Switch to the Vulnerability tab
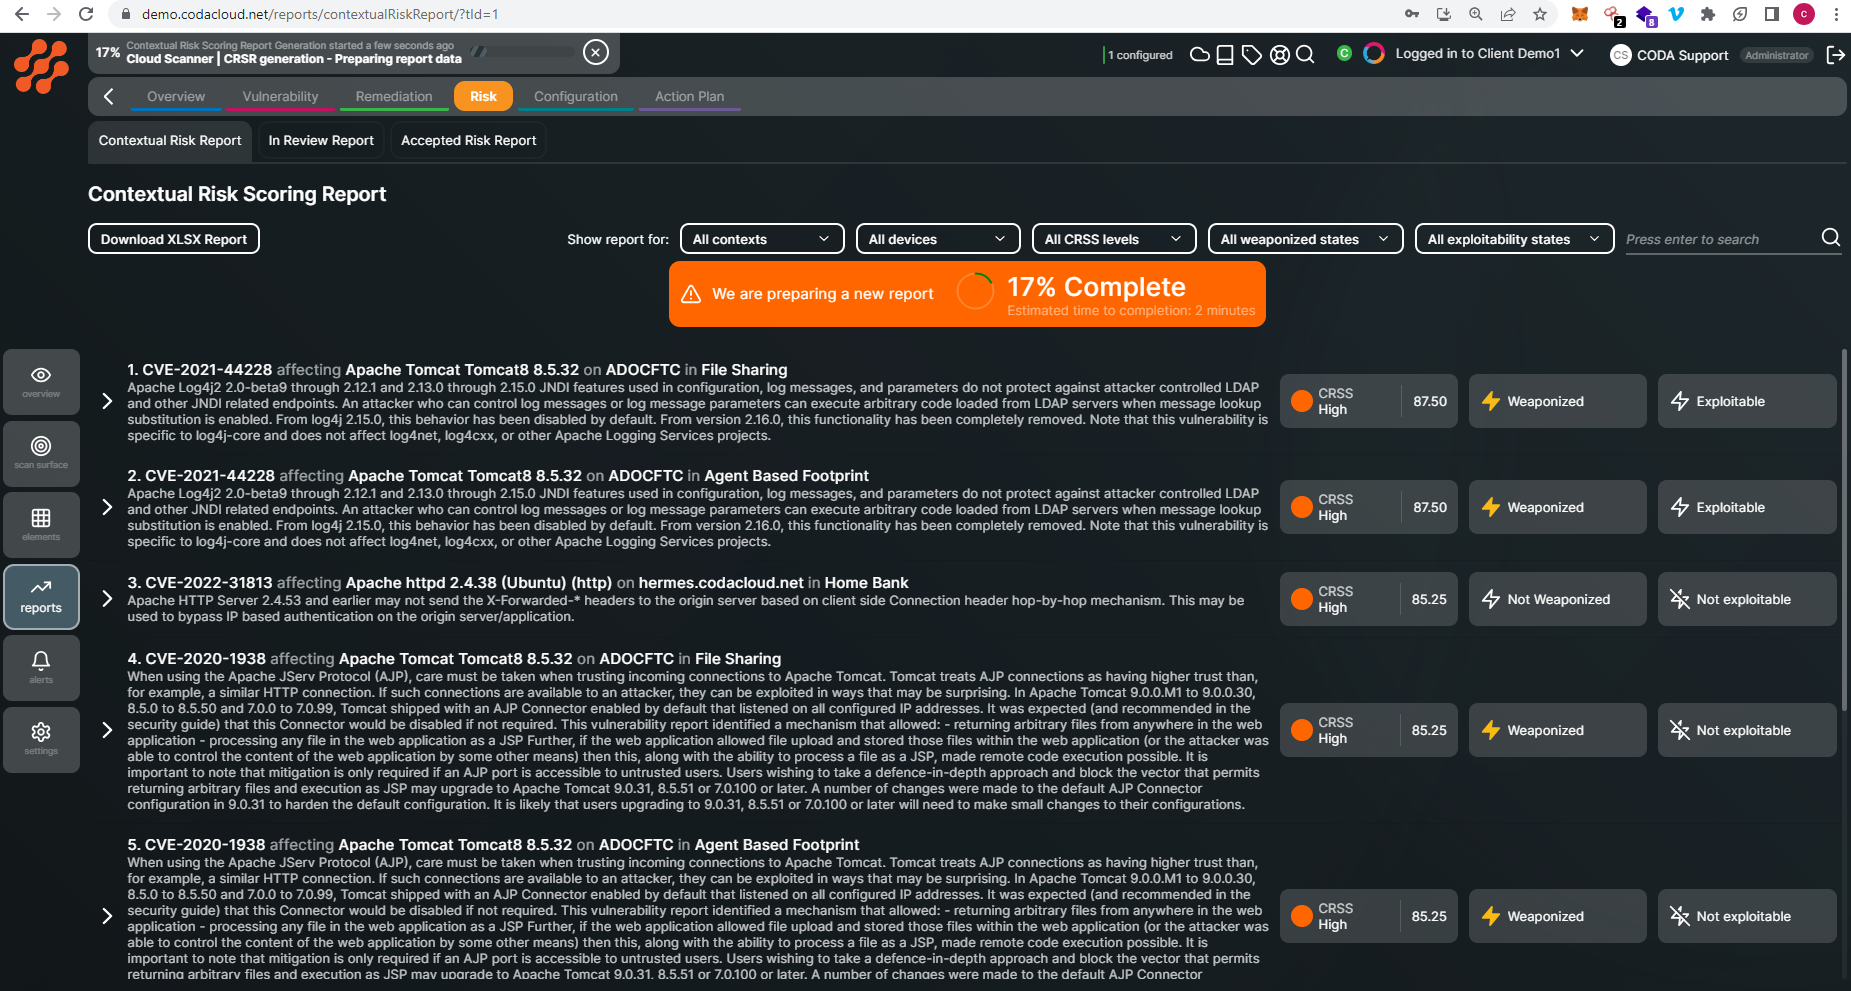Image resolution: width=1851 pixels, height=991 pixels. click(280, 97)
